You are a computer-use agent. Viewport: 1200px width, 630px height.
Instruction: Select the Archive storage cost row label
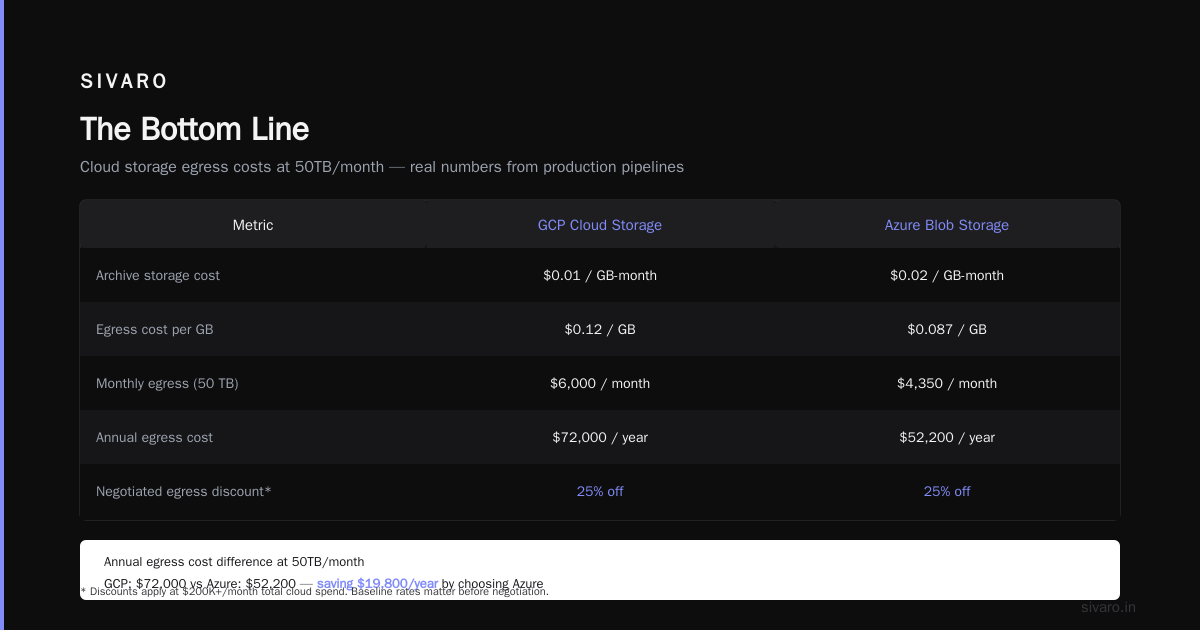pos(158,275)
